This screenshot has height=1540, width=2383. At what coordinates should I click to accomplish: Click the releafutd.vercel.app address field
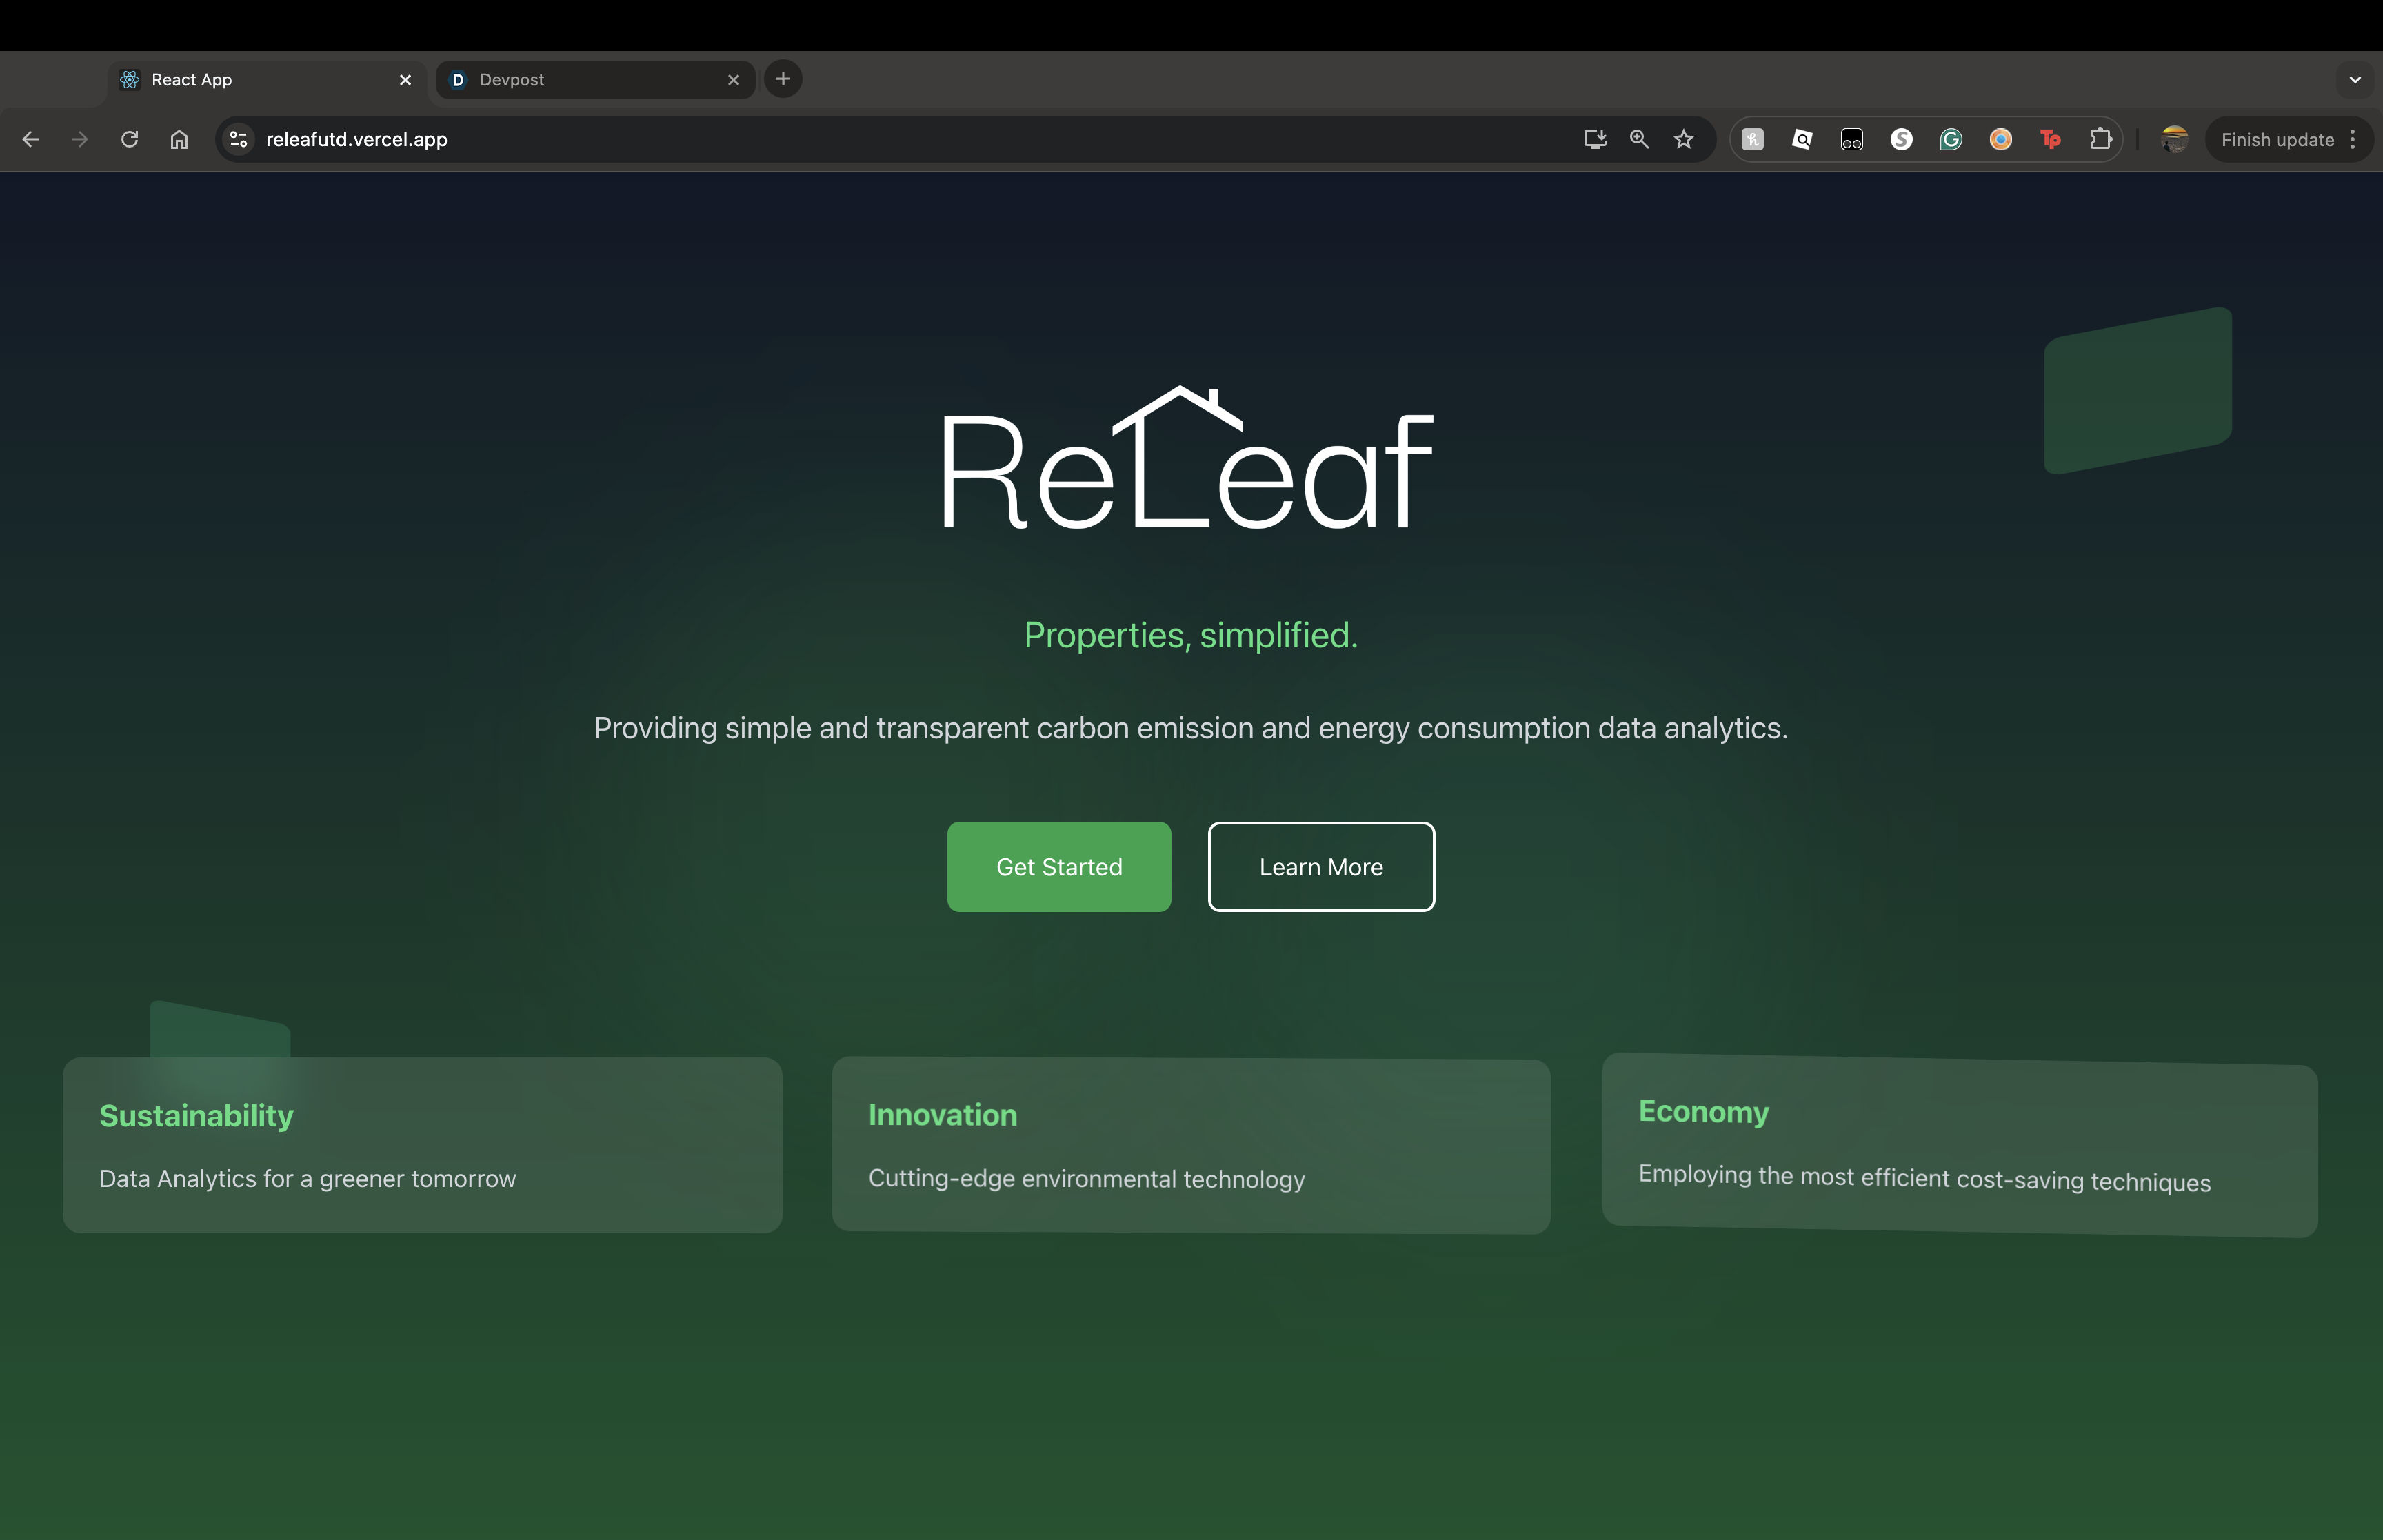coord(800,140)
